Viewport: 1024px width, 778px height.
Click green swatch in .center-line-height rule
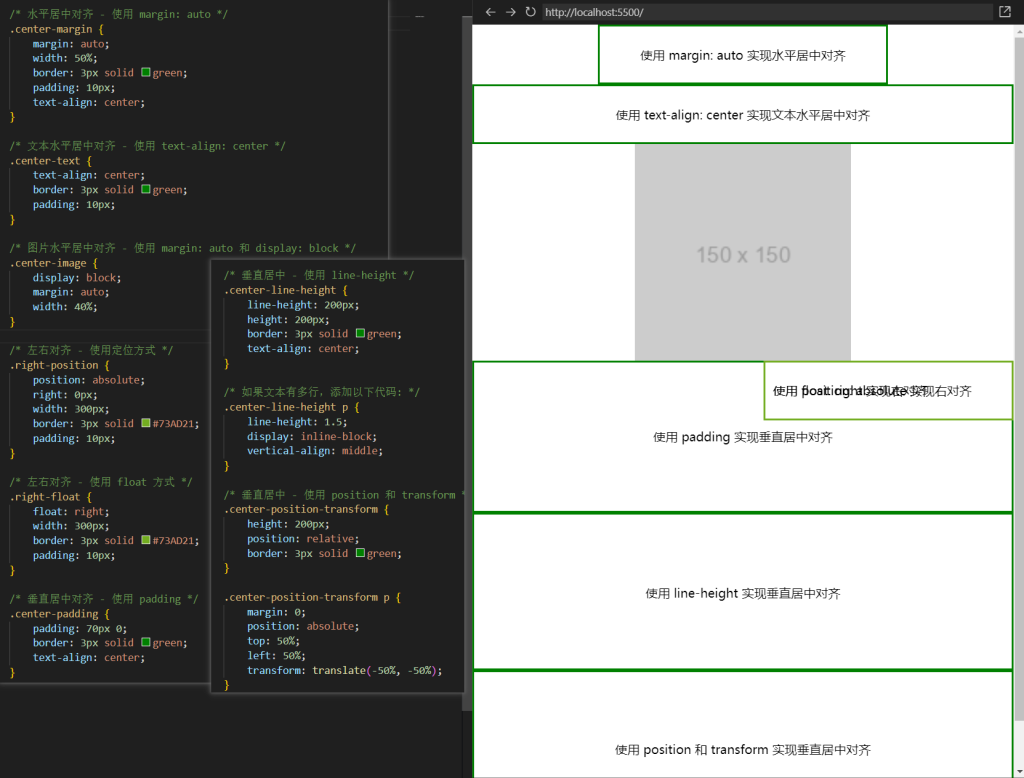361,334
